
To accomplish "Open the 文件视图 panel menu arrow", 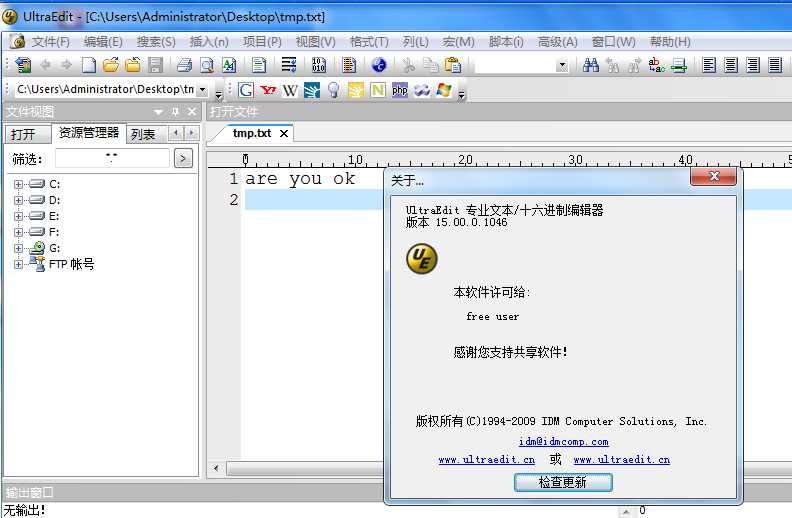I will pos(158,112).
